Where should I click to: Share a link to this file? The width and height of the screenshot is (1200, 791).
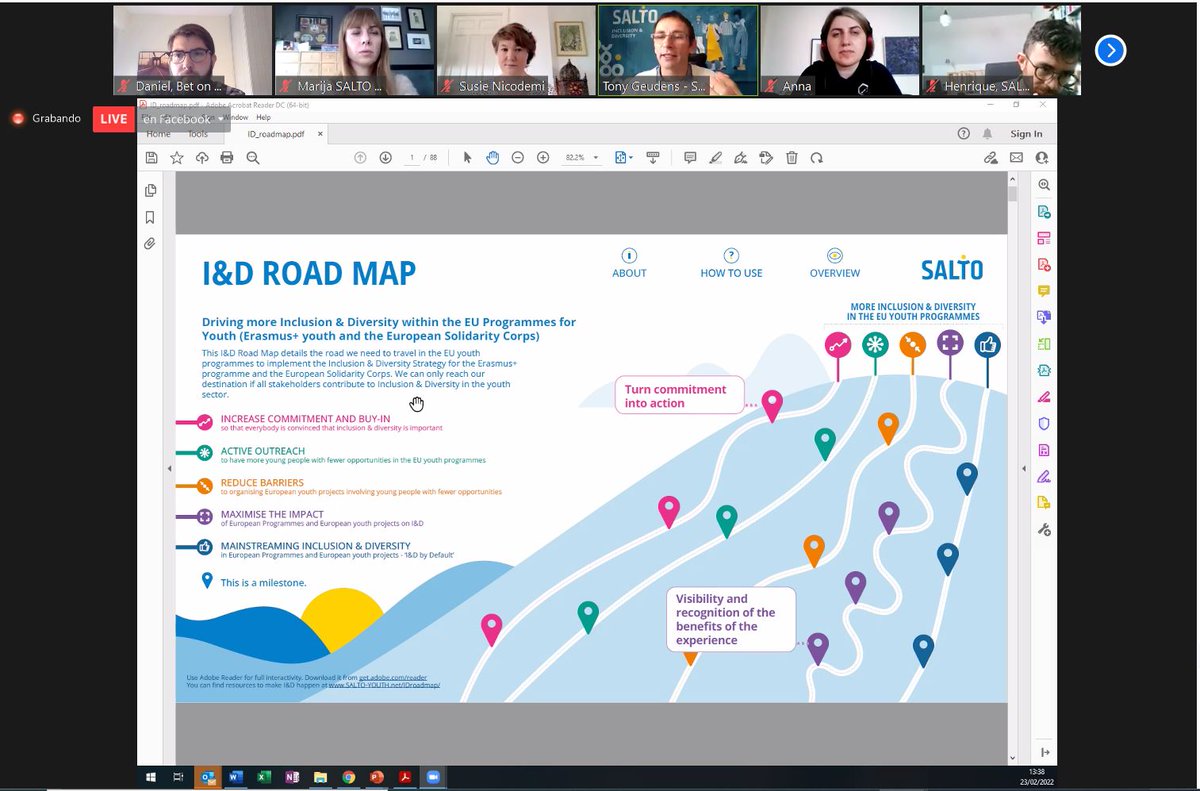point(991,157)
